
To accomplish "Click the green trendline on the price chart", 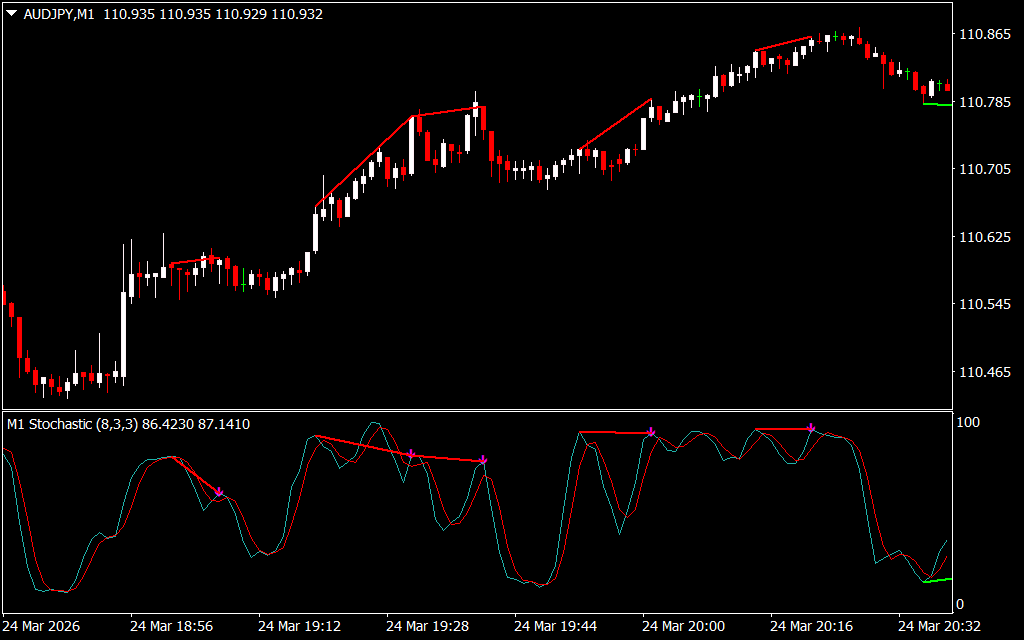I will click(x=937, y=104).
